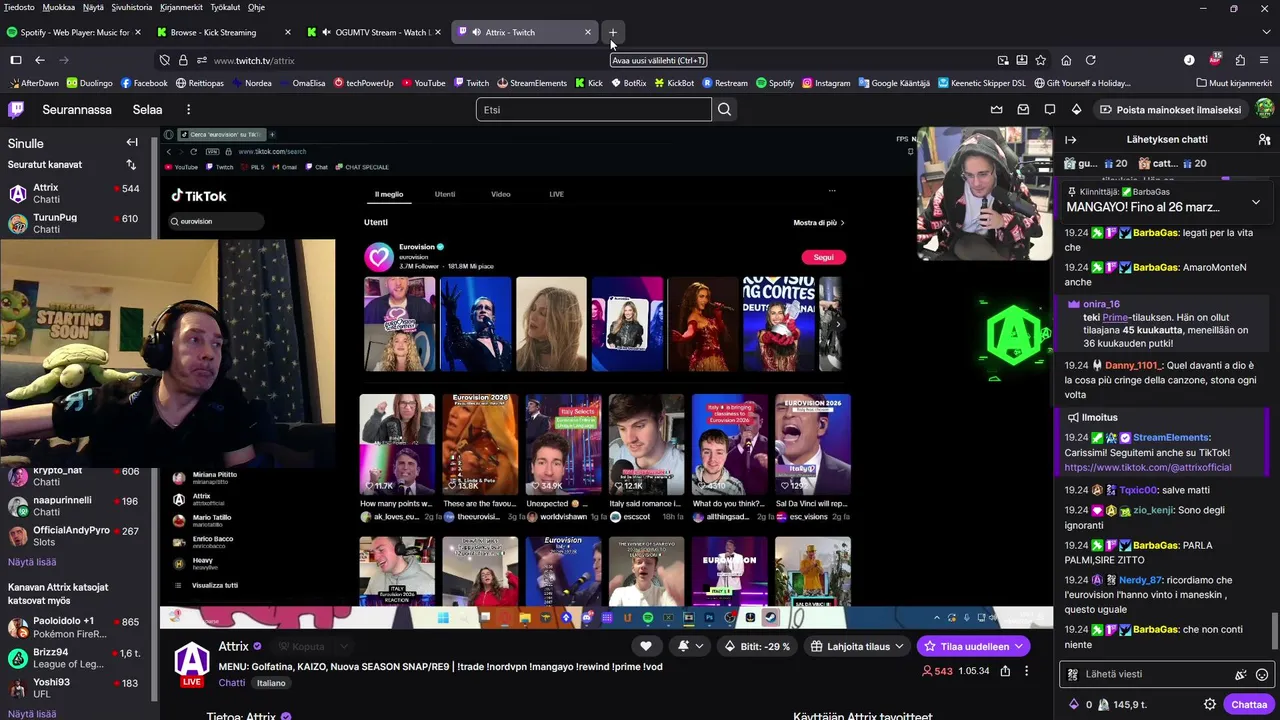The height and width of the screenshot is (720, 1280).
Task: Open Bitit -29 % offer button
Action: click(x=758, y=646)
